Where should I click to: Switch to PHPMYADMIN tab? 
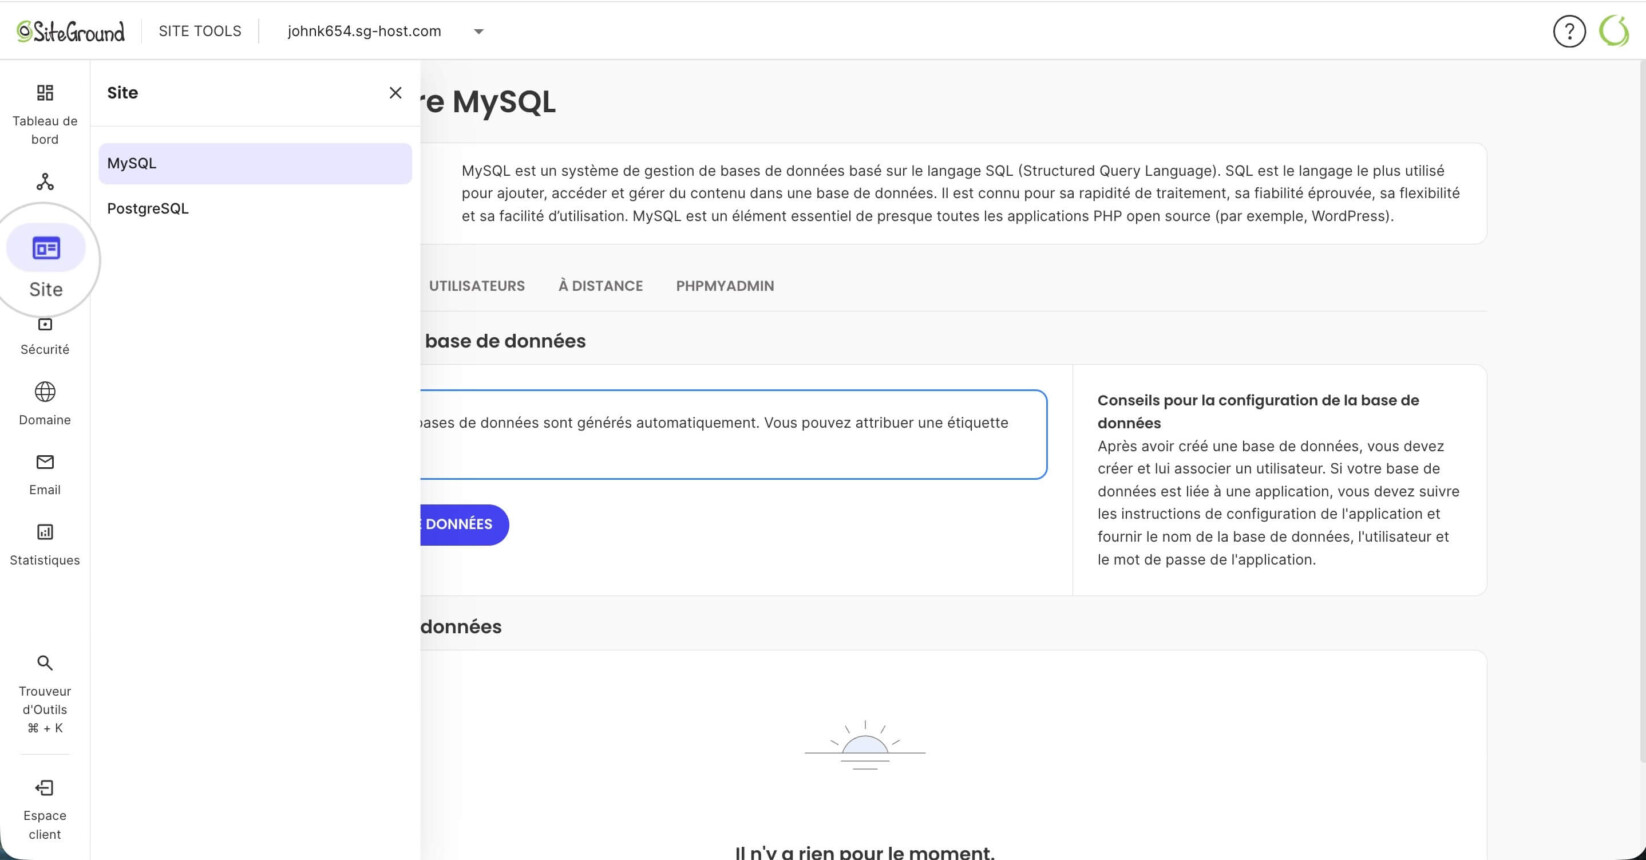(x=725, y=286)
